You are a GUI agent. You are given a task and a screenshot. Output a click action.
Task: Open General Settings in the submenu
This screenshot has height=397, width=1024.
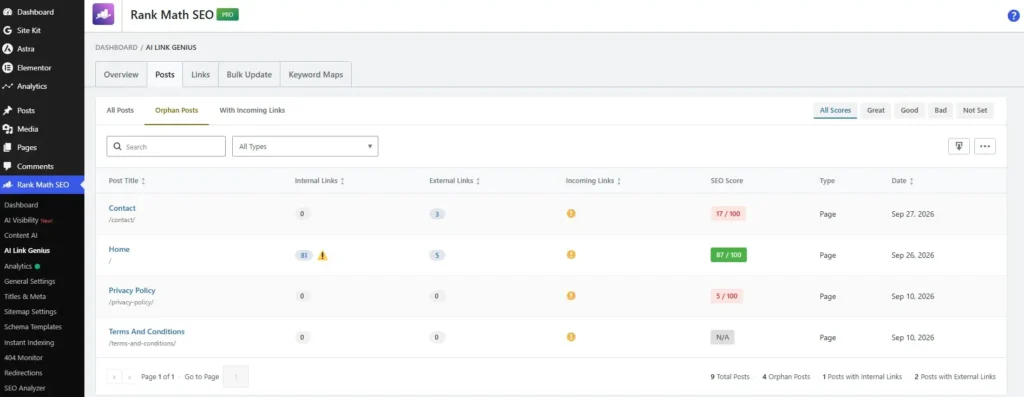(29, 281)
